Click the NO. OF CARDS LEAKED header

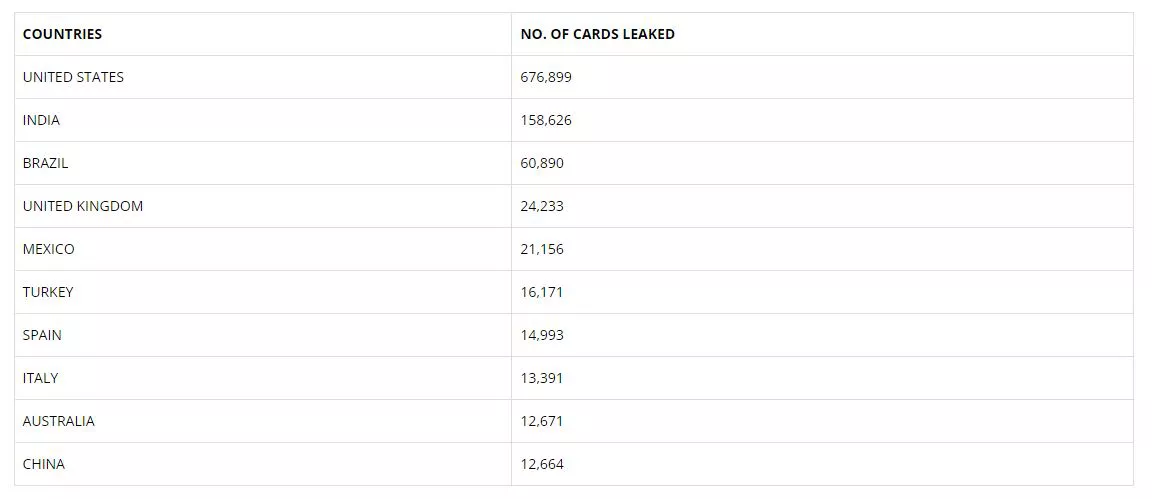[597, 34]
